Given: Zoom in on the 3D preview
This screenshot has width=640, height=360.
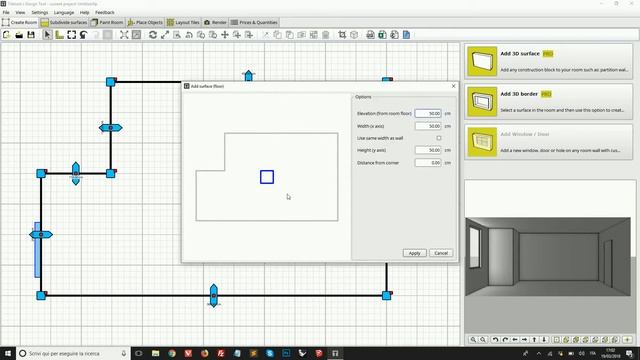Looking at the screenshot, I should [473, 340].
